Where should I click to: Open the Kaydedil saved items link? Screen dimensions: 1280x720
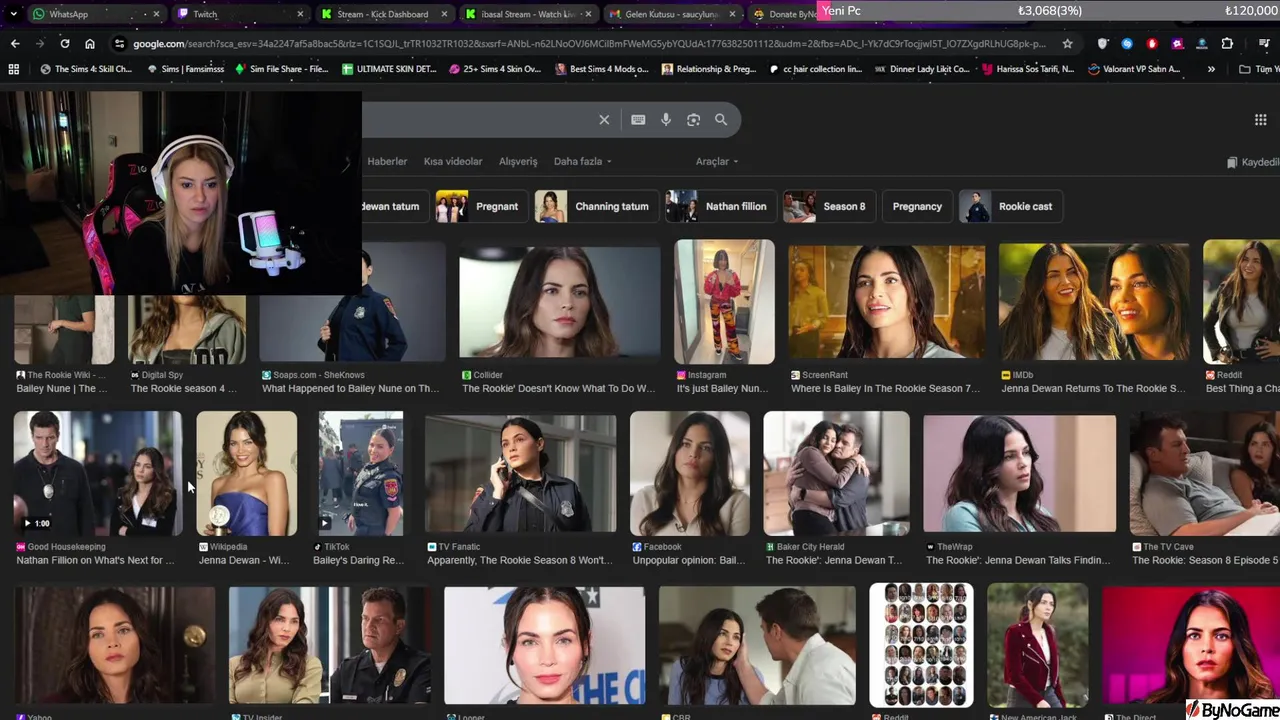(x=1253, y=162)
